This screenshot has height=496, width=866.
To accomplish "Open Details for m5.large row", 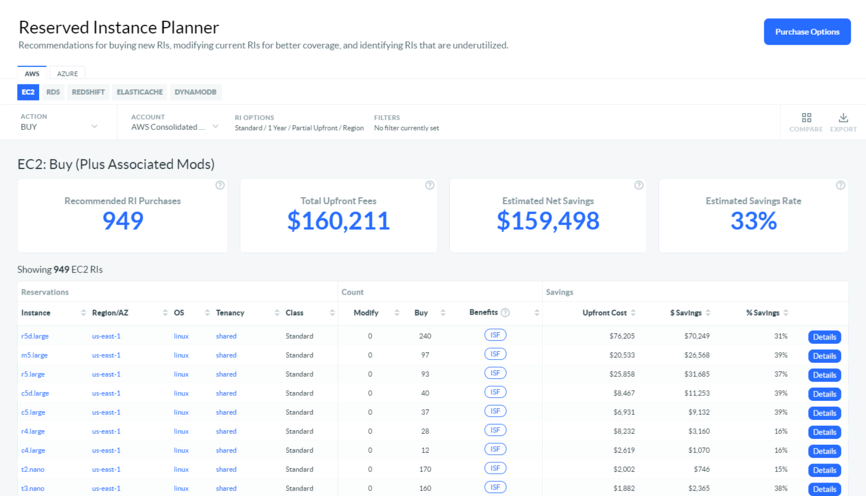I will (825, 356).
